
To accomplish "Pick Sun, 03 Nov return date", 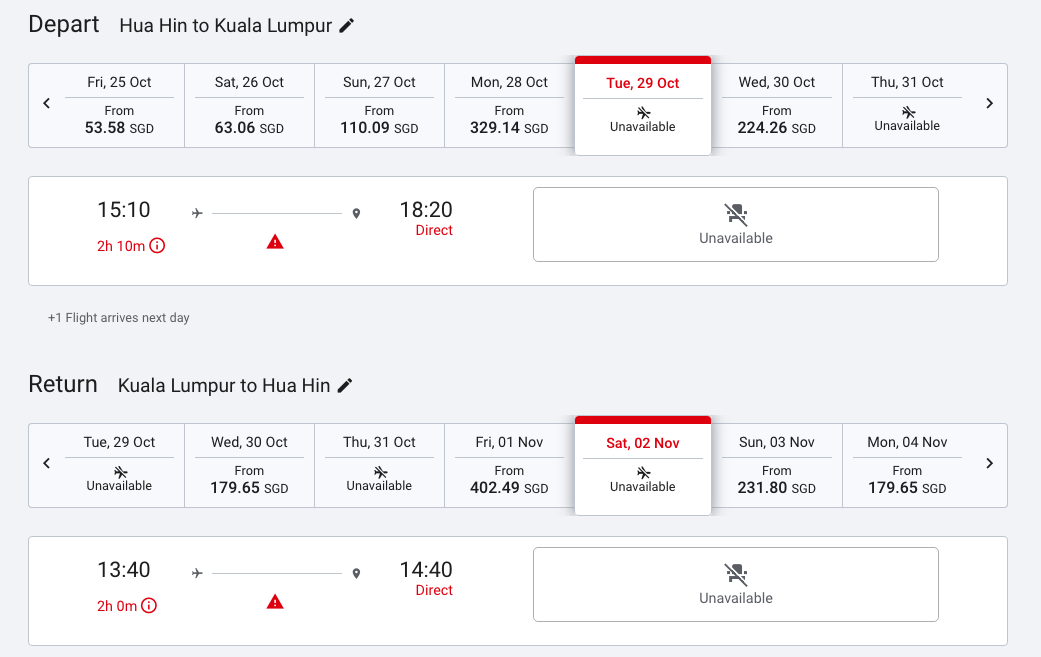I will point(777,465).
